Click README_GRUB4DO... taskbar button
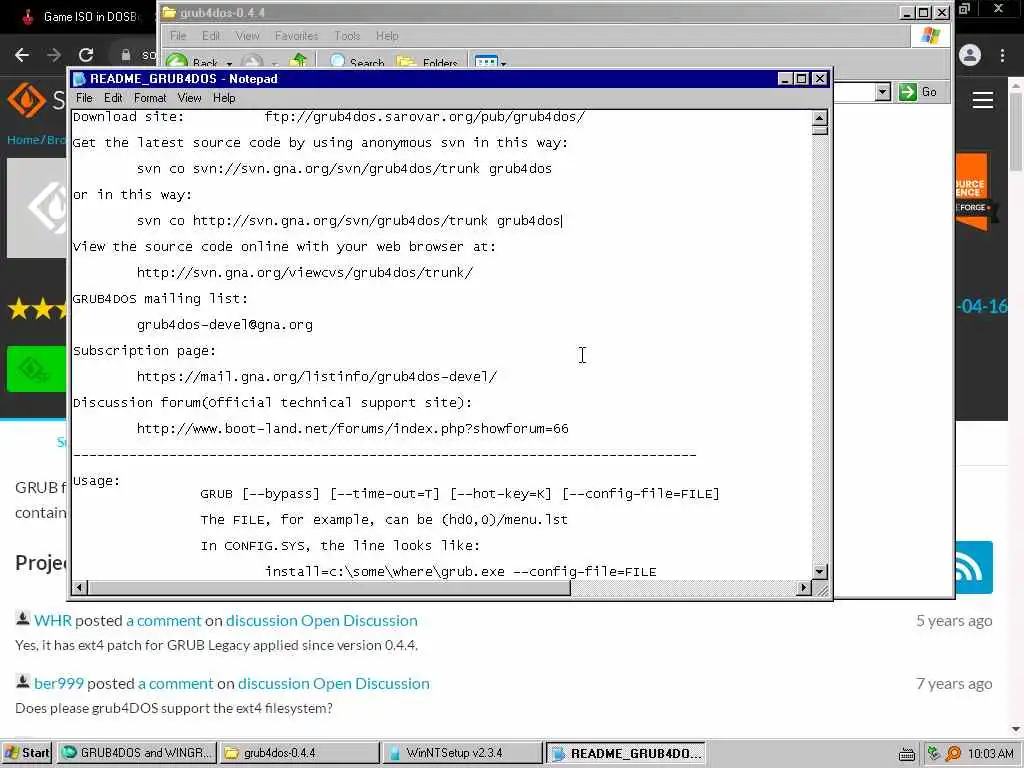 626,753
